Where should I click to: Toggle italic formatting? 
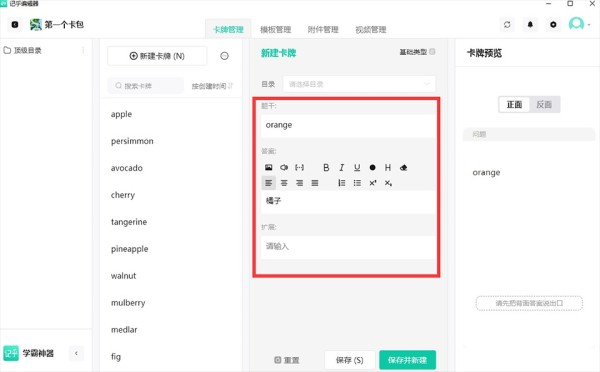point(341,168)
